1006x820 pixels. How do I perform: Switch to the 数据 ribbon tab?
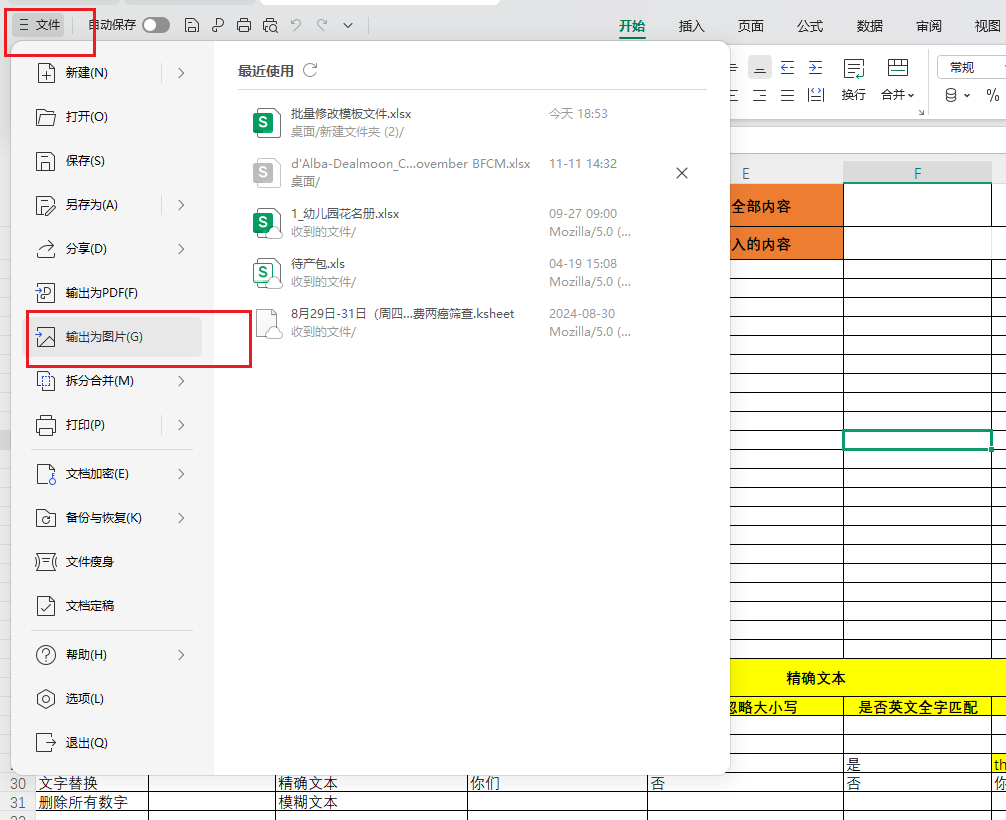tap(869, 27)
